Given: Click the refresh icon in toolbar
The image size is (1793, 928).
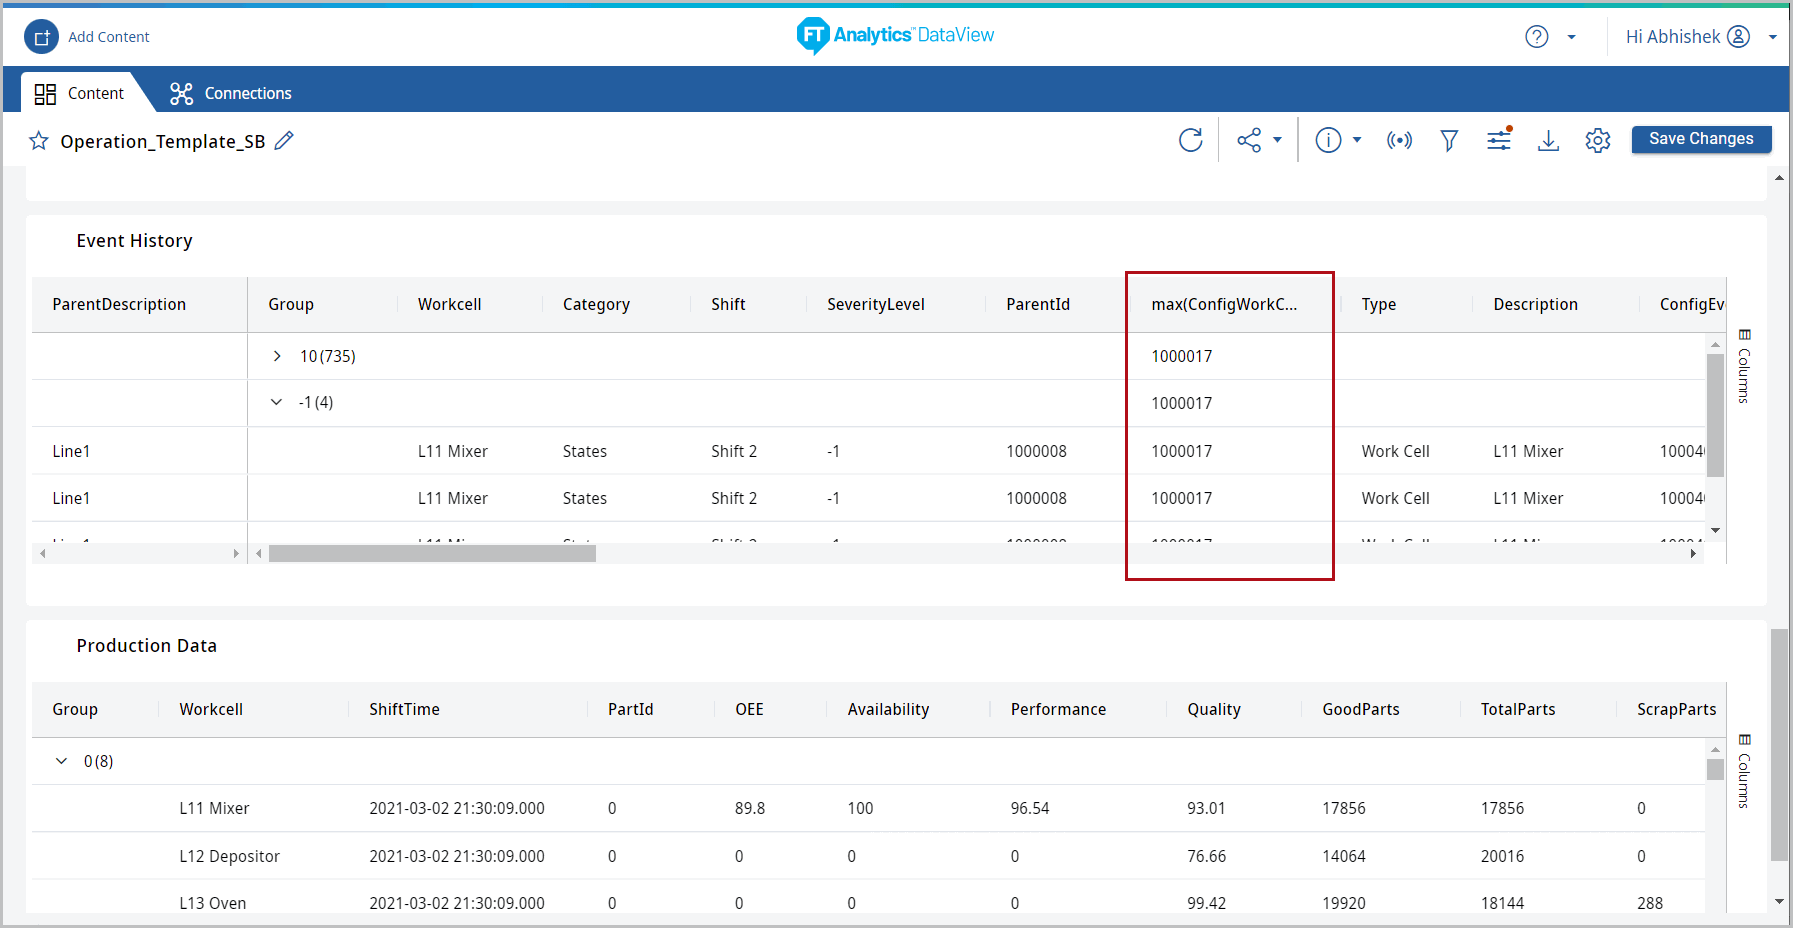Looking at the screenshot, I should click(1190, 140).
